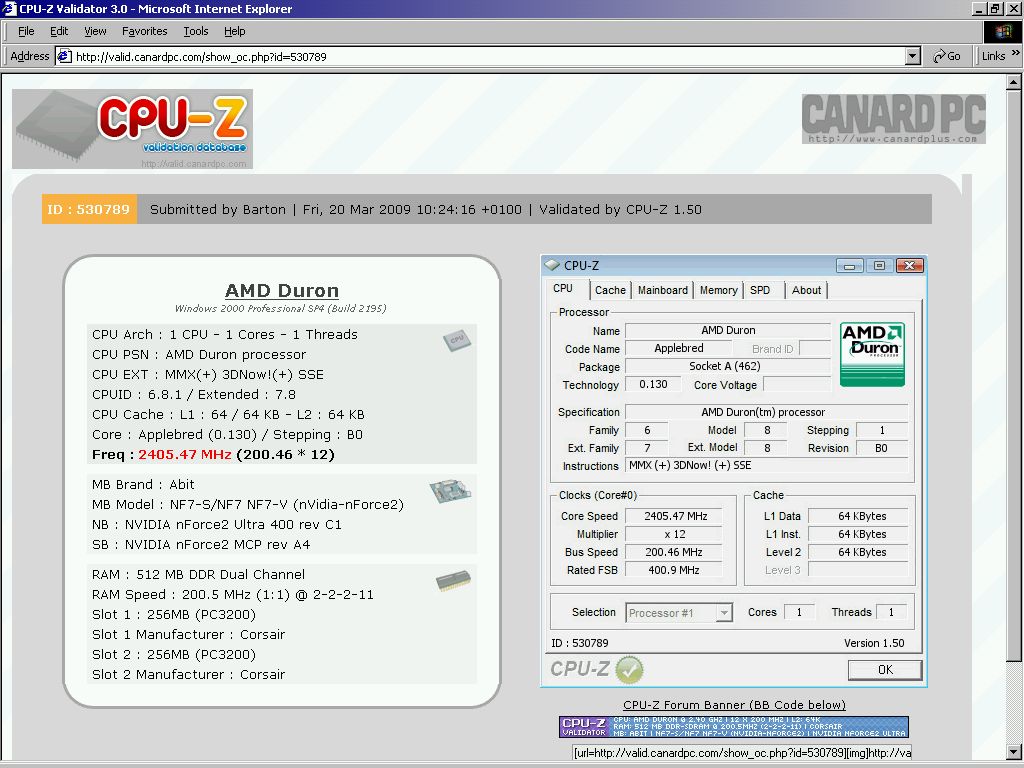This screenshot has height=768, width=1024.
Task: Click the CPU-Z Forum Banner link
Action: tap(734, 705)
